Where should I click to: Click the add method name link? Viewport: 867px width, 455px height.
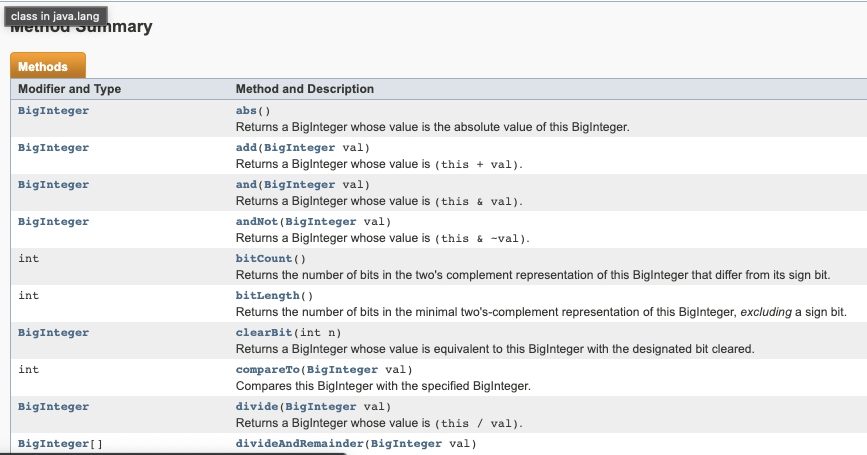(x=246, y=148)
